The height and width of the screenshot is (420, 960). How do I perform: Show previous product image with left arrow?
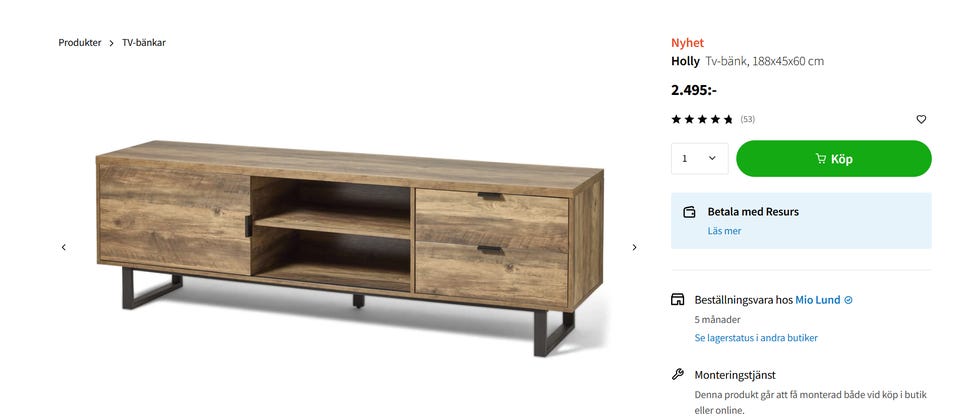(x=64, y=247)
